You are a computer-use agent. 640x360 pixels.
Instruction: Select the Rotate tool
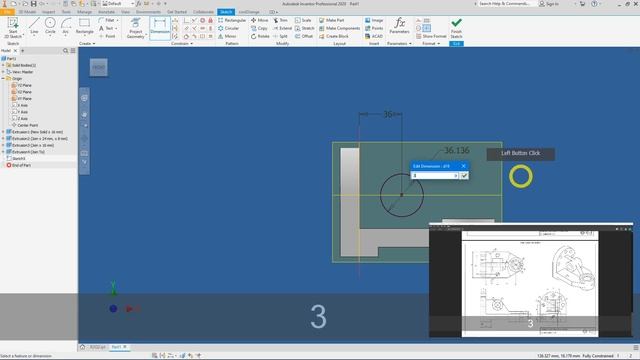click(260, 36)
